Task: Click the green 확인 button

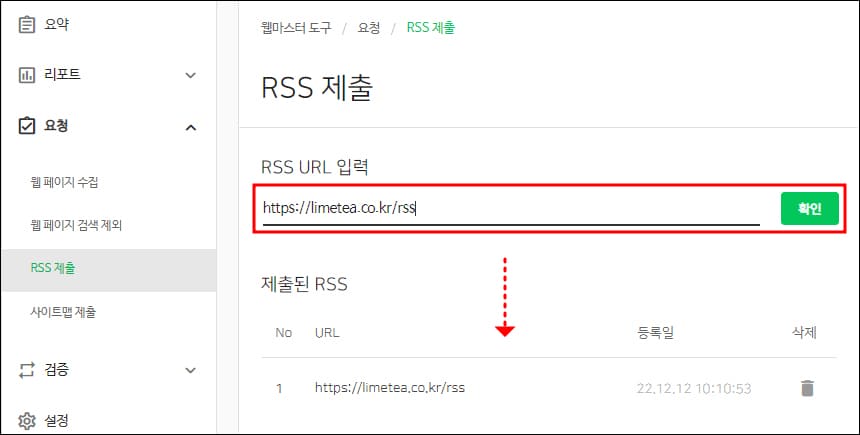Action: (x=810, y=208)
